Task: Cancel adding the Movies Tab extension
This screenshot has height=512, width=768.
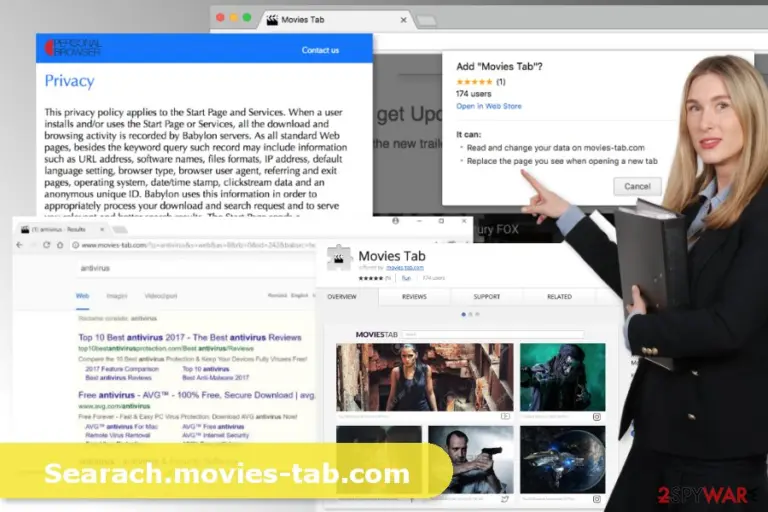Action: [637, 186]
